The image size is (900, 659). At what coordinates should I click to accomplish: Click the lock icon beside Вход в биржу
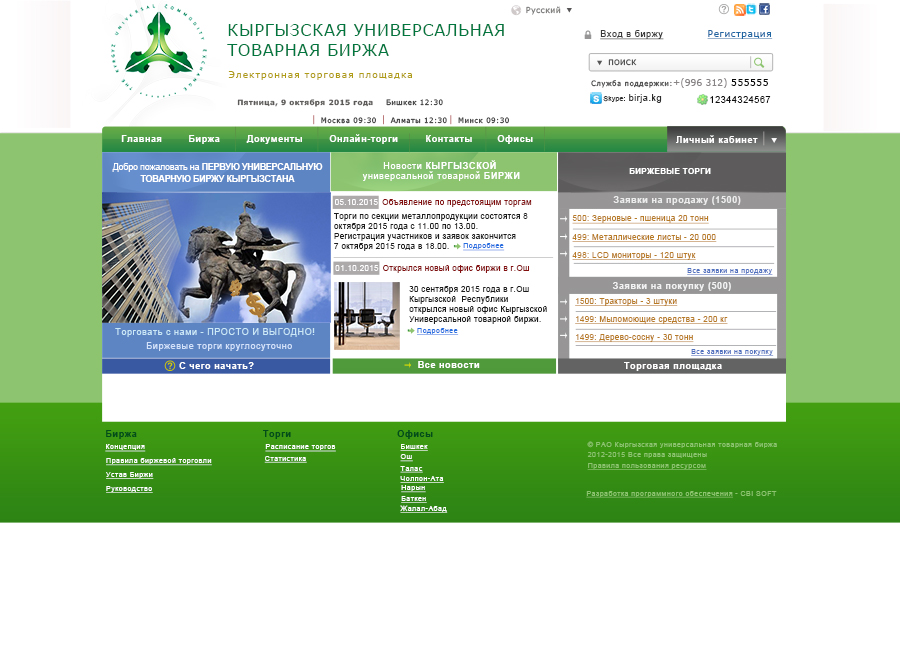pyautogui.click(x=588, y=35)
